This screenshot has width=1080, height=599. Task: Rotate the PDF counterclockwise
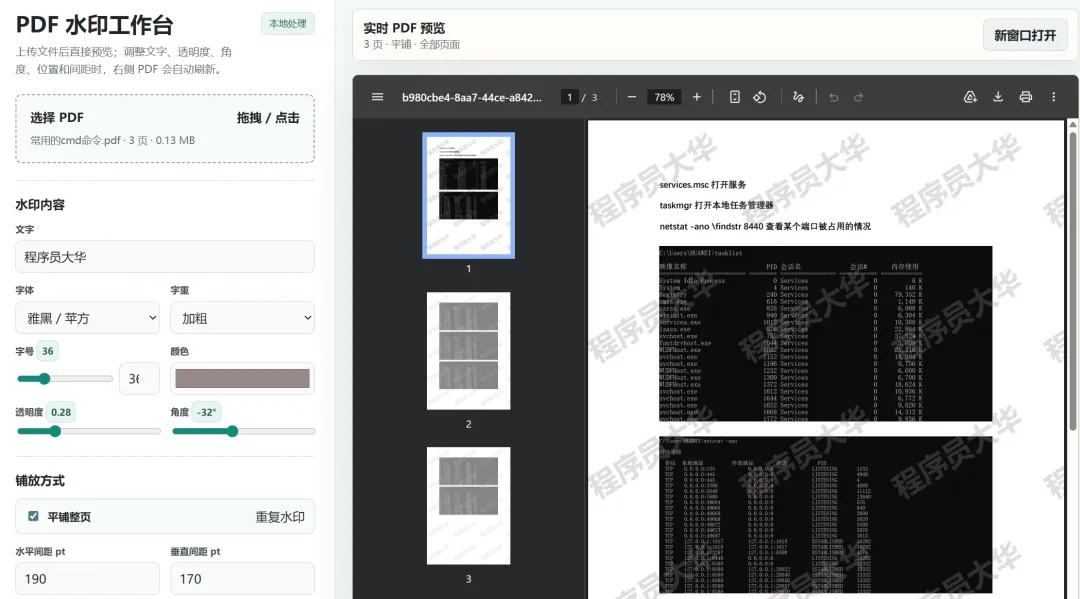click(x=760, y=97)
